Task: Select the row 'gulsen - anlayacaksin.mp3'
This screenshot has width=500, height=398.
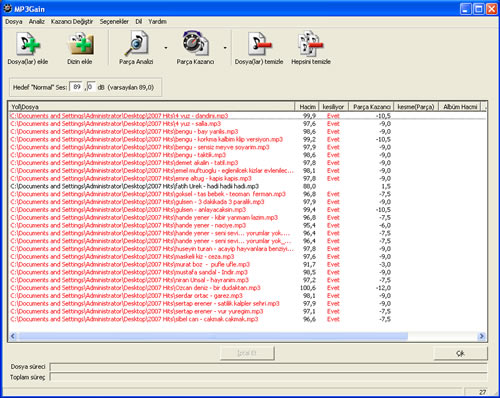Action: pyautogui.click(x=247, y=210)
